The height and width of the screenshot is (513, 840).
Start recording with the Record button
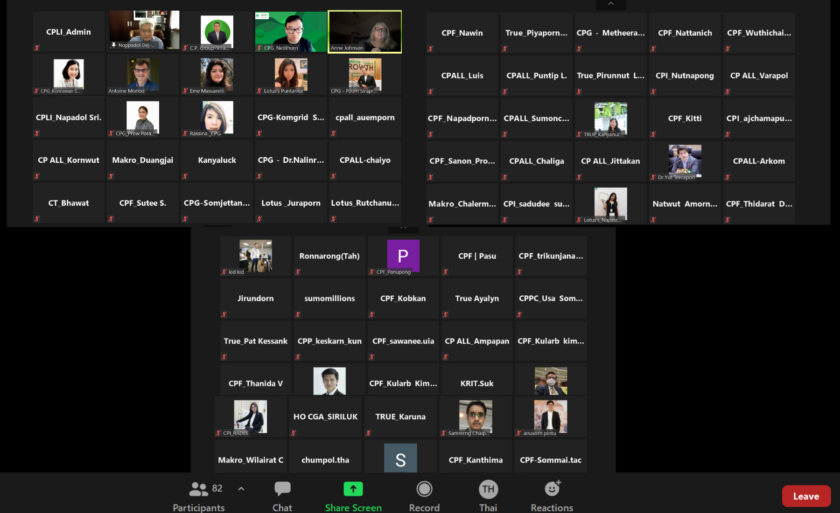424,494
